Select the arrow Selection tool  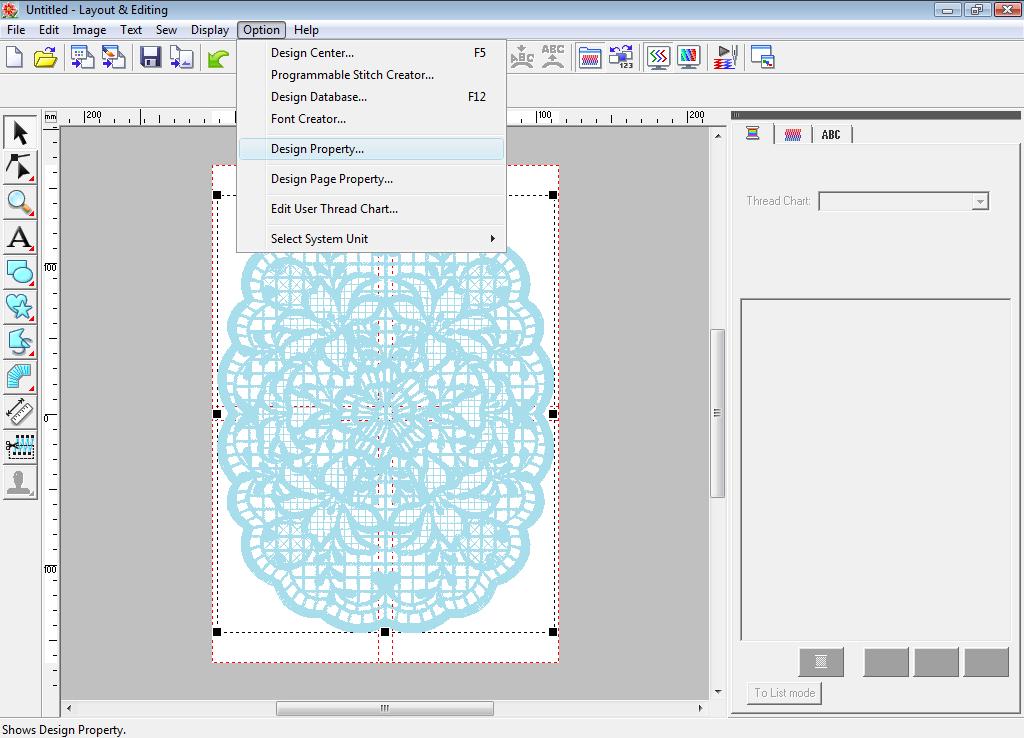pyautogui.click(x=20, y=133)
